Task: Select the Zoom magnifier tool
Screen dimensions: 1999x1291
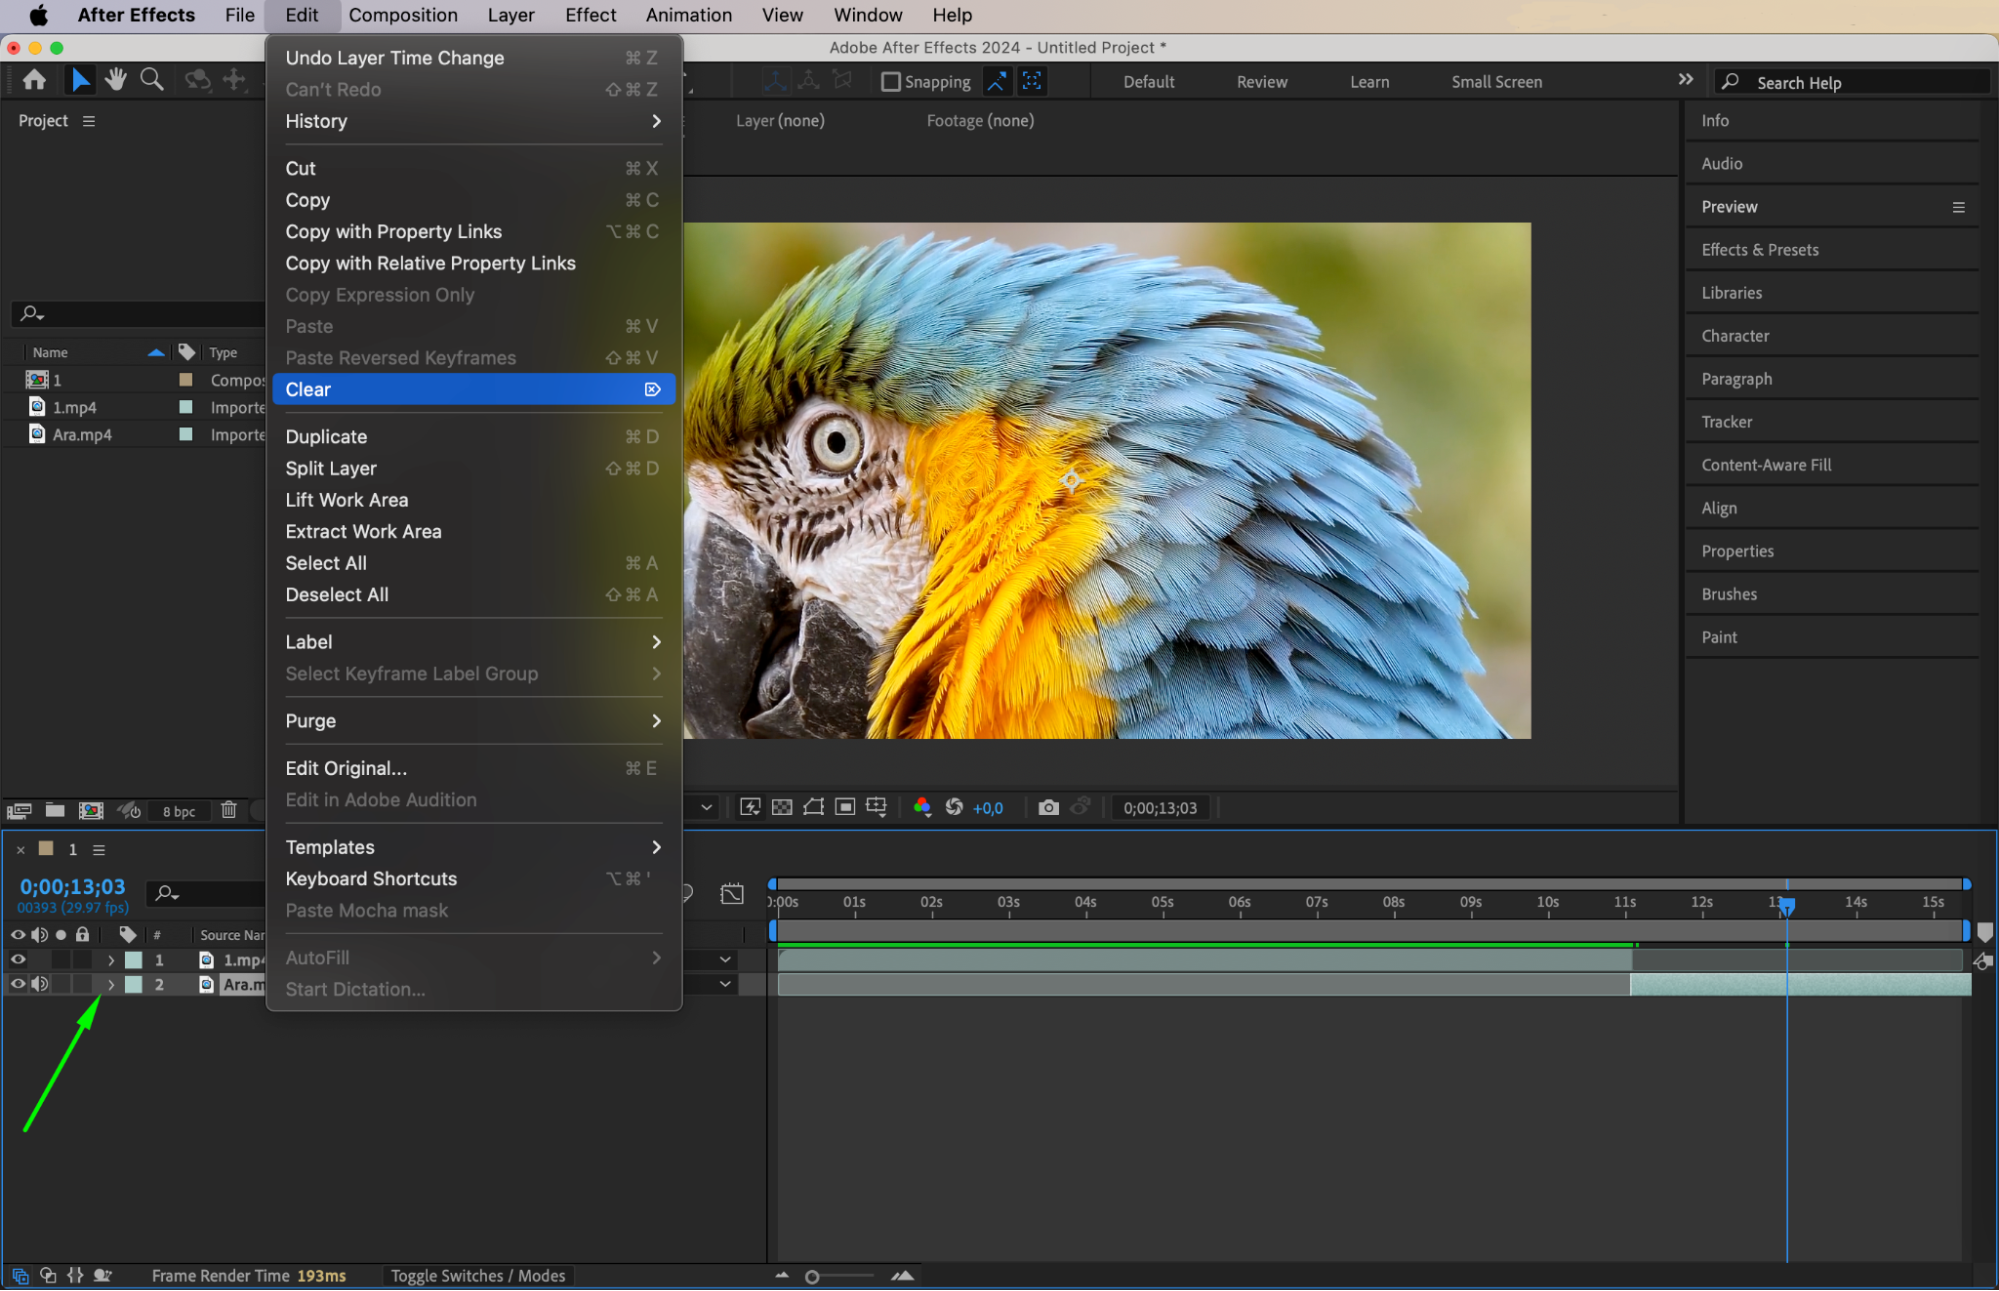Action: click(x=151, y=80)
